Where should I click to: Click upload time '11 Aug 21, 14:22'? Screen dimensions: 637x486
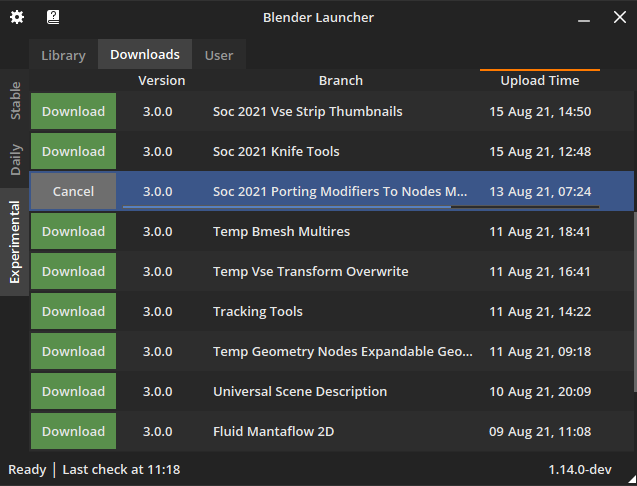coord(540,311)
